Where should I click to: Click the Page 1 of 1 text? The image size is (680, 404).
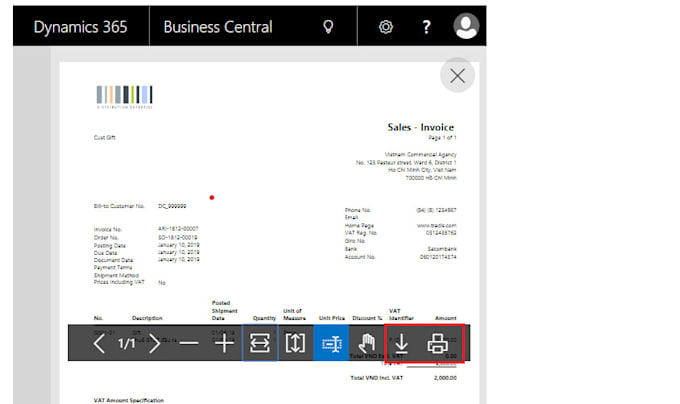pyautogui.click(x=442, y=137)
